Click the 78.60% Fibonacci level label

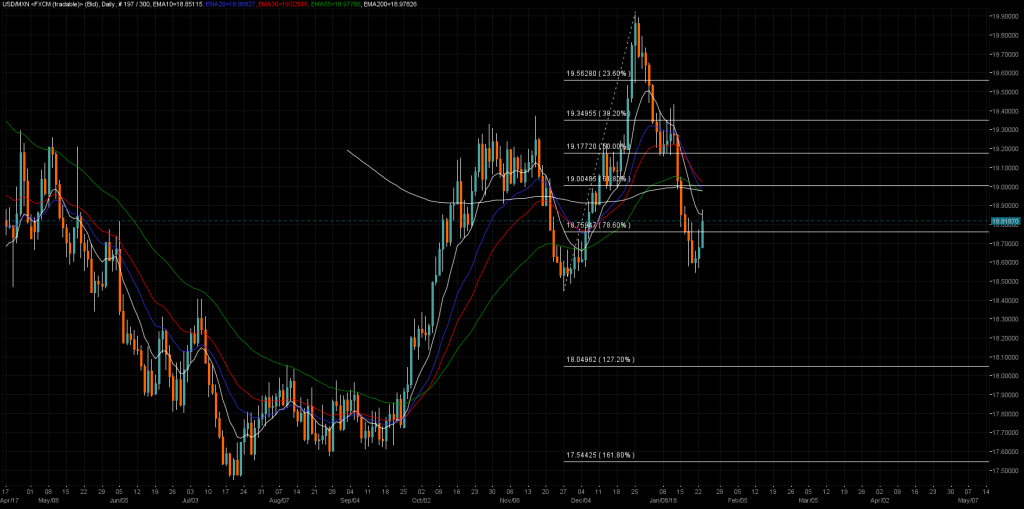[596, 226]
